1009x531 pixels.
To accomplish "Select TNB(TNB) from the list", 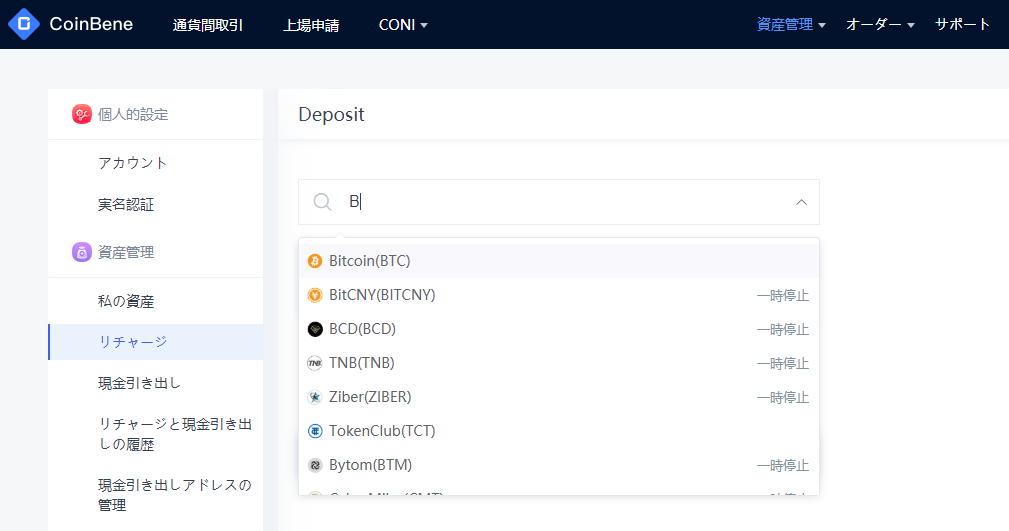I will 559,363.
